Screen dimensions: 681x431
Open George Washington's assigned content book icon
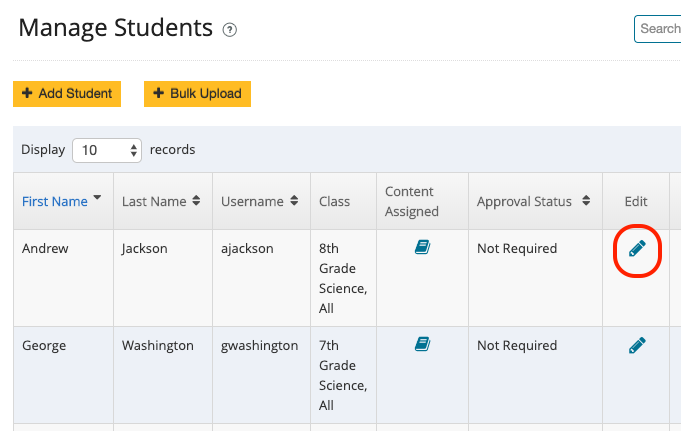[x=422, y=344]
